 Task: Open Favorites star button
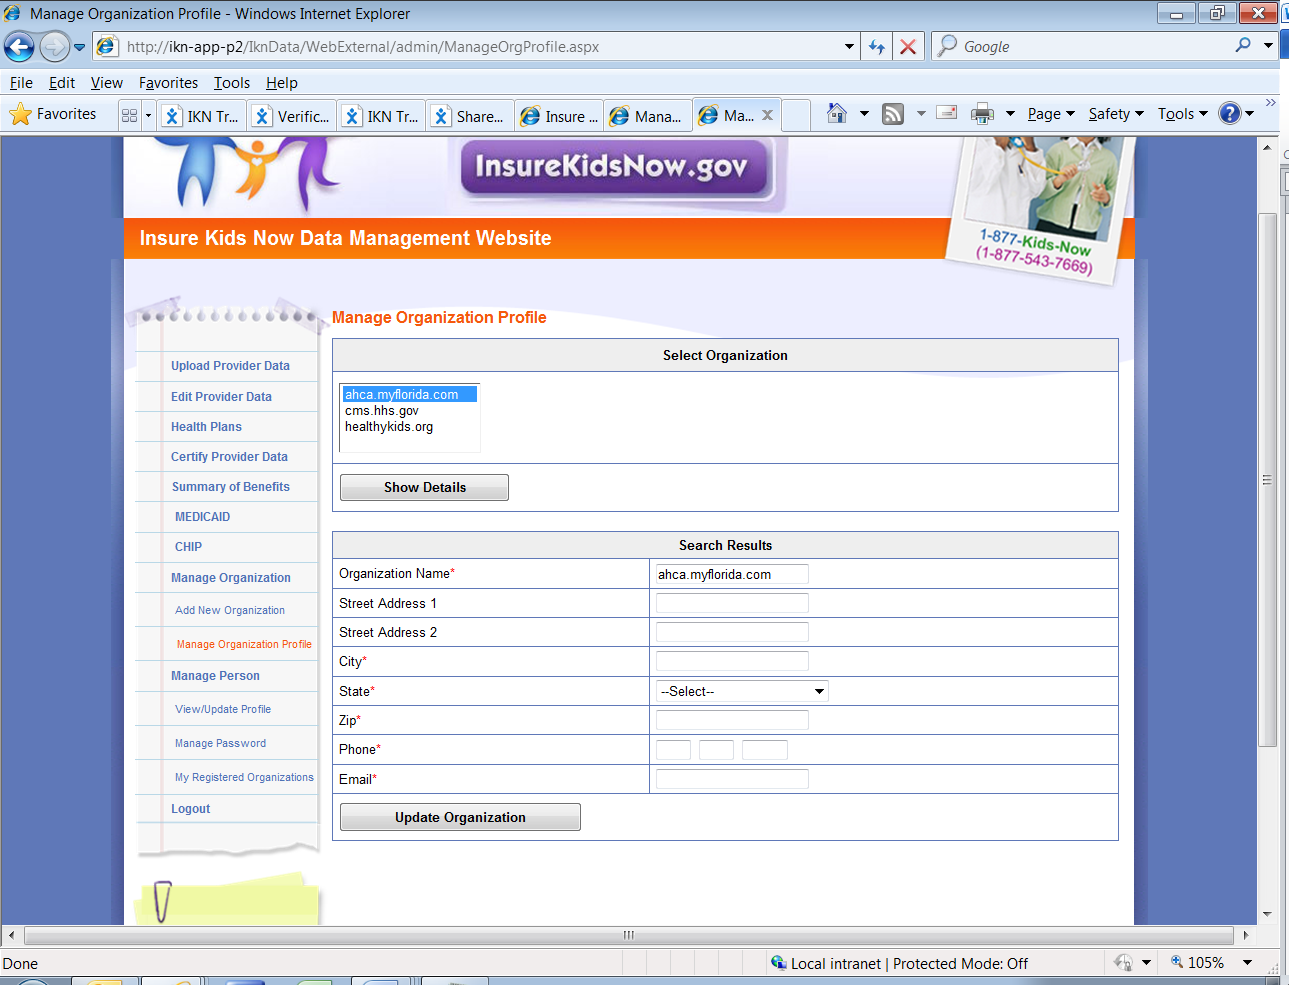(x=53, y=114)
